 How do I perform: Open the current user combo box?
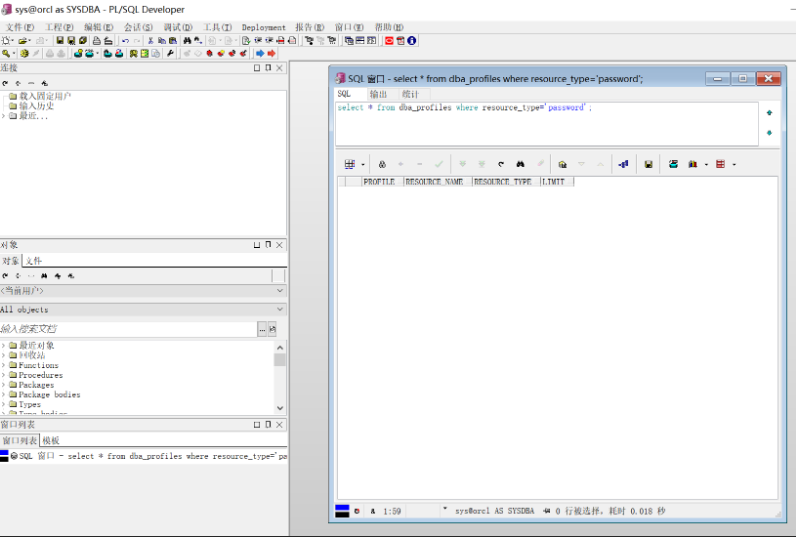click(x=143, y=290)
